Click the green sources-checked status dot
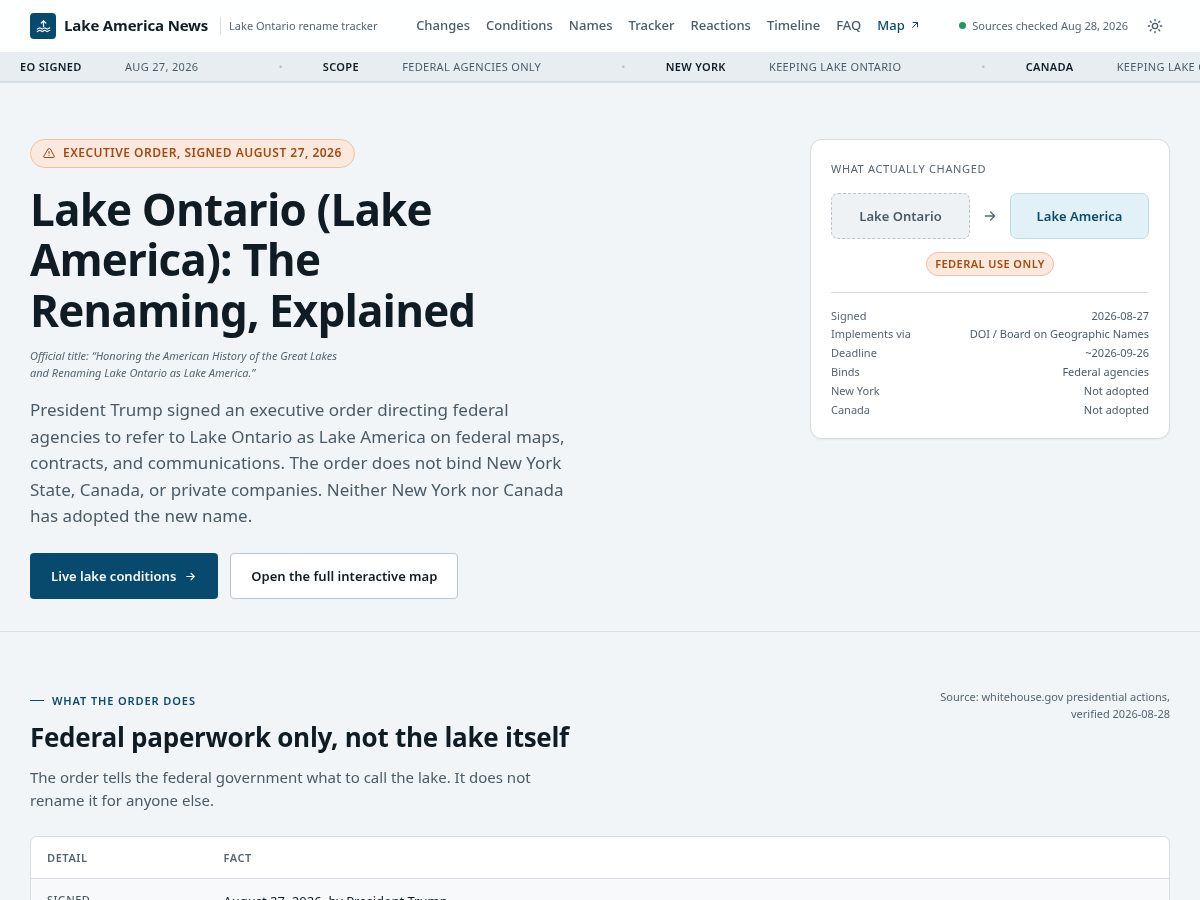1200x900 pixels. 963,26
